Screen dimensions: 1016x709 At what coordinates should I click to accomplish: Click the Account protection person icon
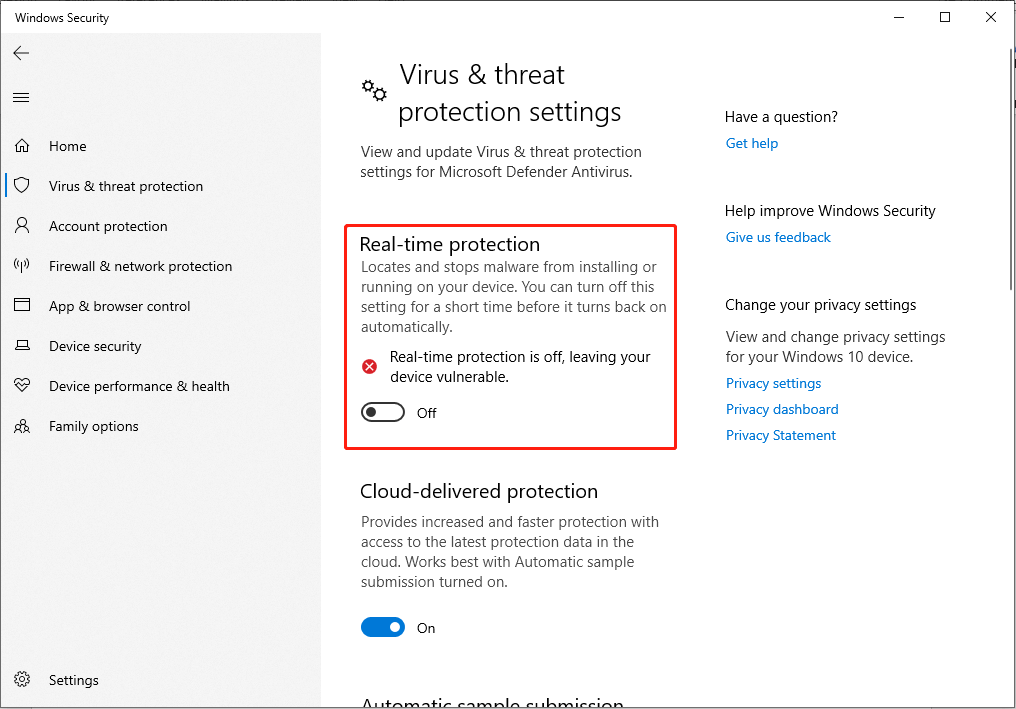pyautogui.click(x=22, y=226)
